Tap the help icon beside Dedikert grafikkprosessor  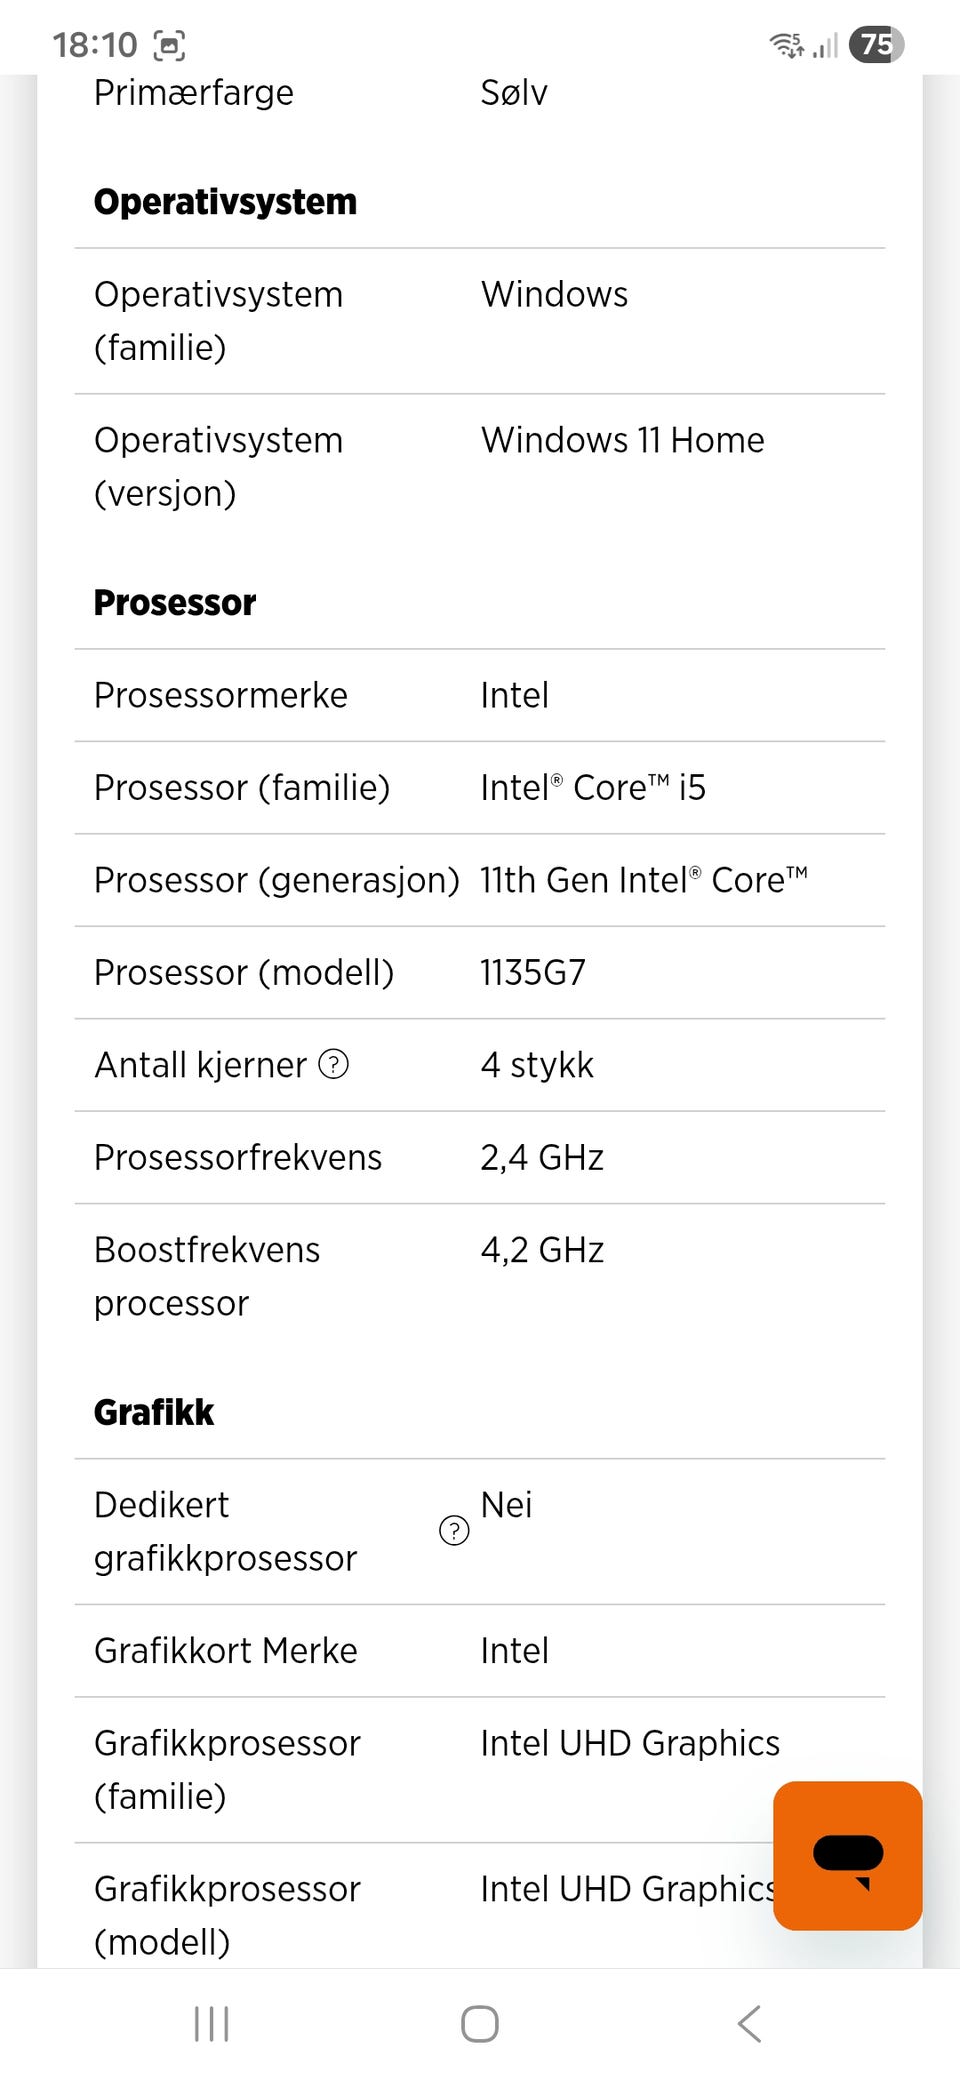[454, 1530]
